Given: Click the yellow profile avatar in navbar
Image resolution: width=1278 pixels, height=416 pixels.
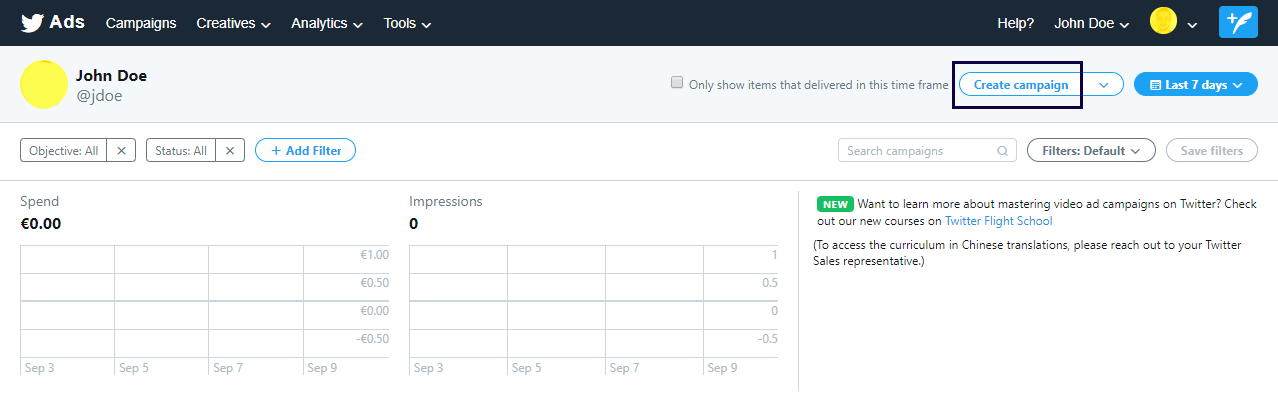Looking at the screenshot, I should pyautogui.click(x=1163, y=22).
